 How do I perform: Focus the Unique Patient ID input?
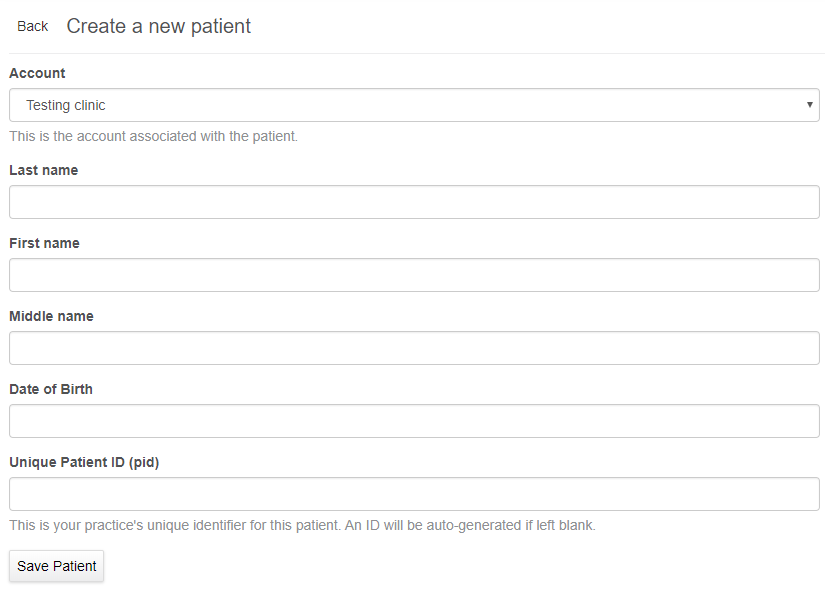click(414, 494)
